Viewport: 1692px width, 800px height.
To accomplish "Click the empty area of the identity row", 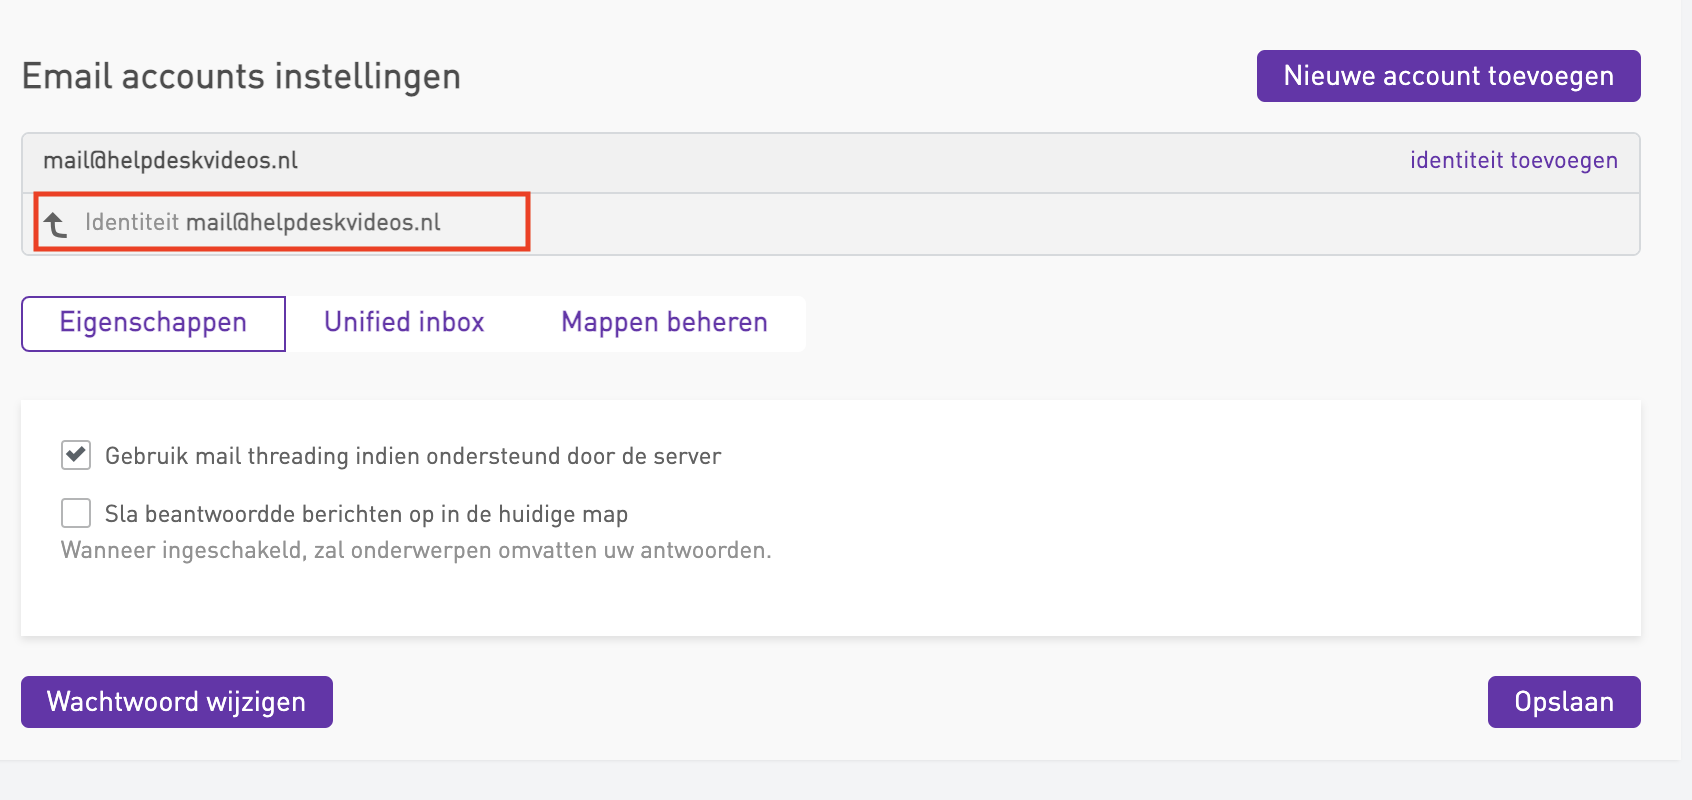I will (1000, 224).
